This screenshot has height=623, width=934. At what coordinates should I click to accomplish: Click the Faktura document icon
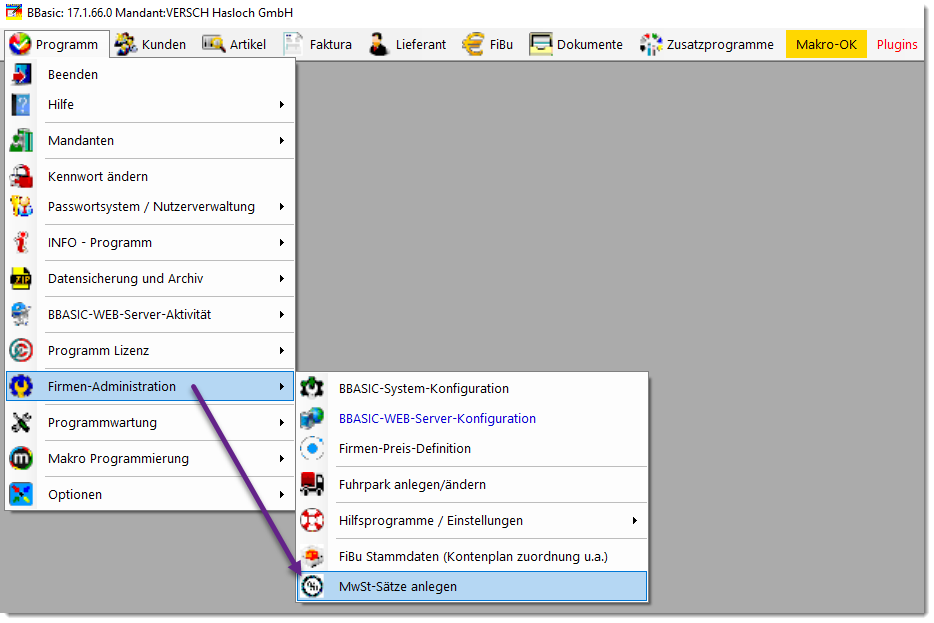(292, 44)
